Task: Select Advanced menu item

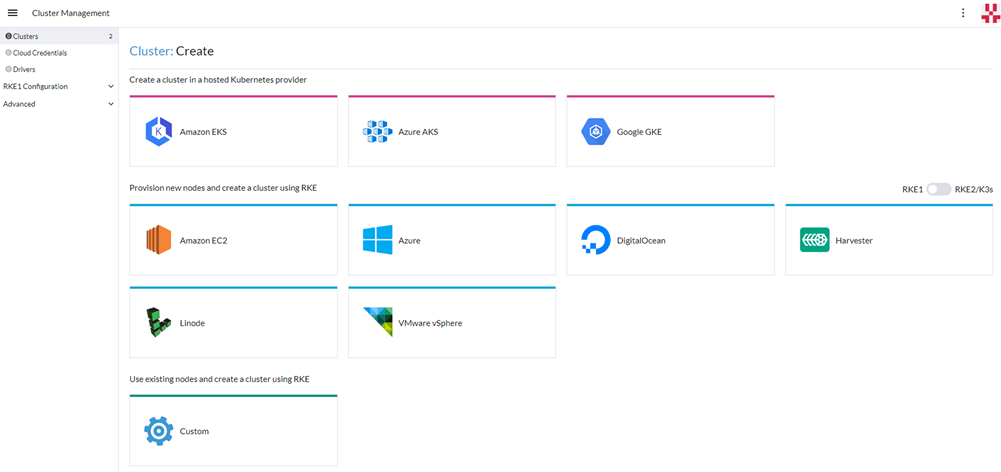Action: 19,104
